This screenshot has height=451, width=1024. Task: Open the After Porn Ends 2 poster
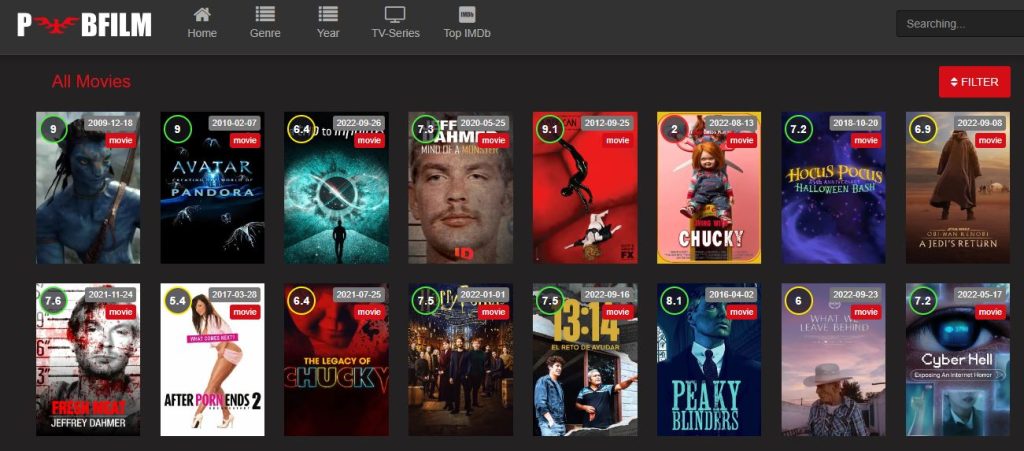point(212,360)
